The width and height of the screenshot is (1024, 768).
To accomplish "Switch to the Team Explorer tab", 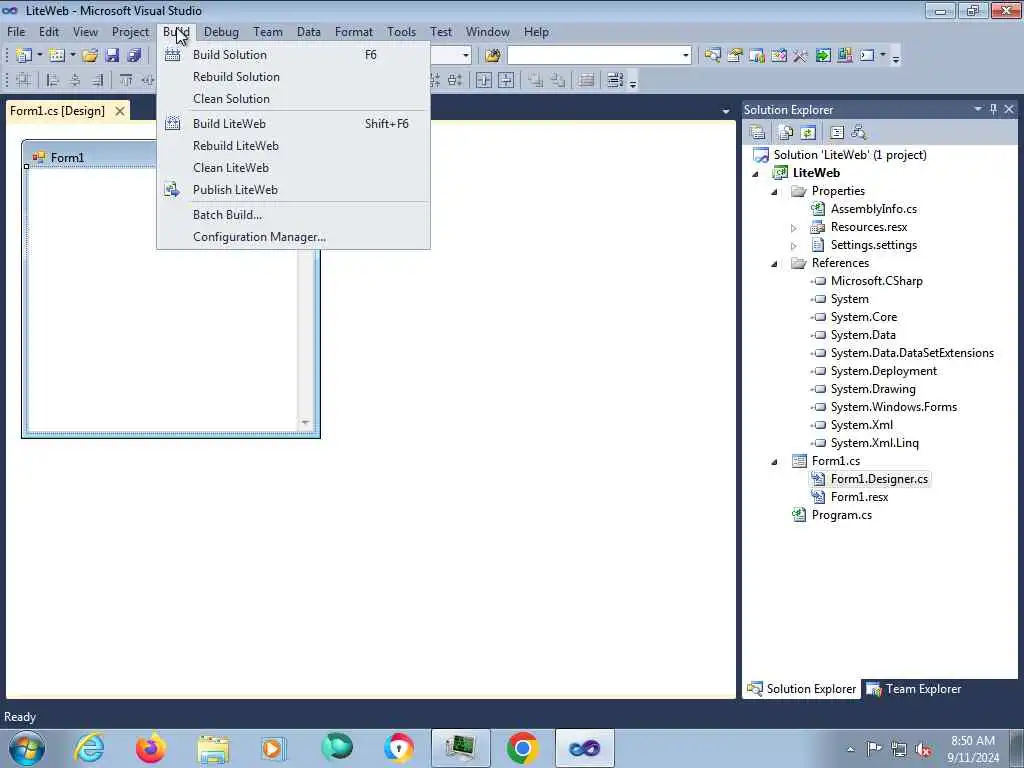I will point(914,689).
